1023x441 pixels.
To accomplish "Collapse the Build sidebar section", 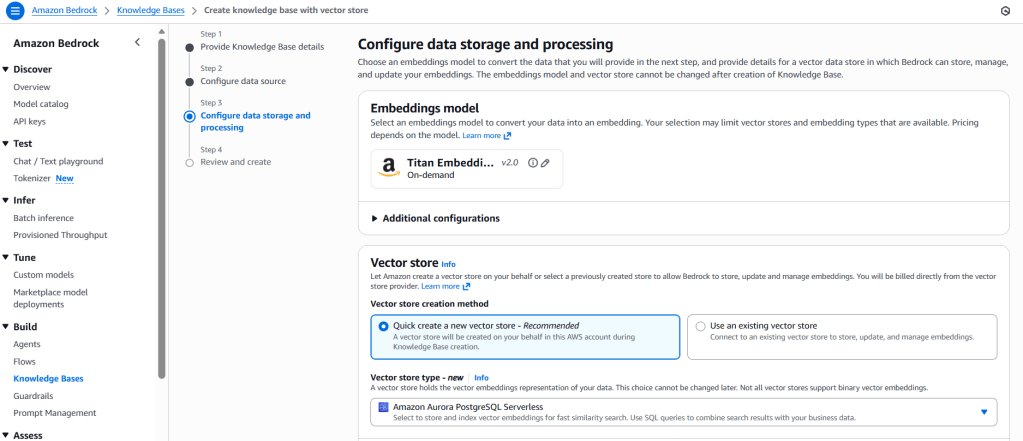I will (6, 327).
